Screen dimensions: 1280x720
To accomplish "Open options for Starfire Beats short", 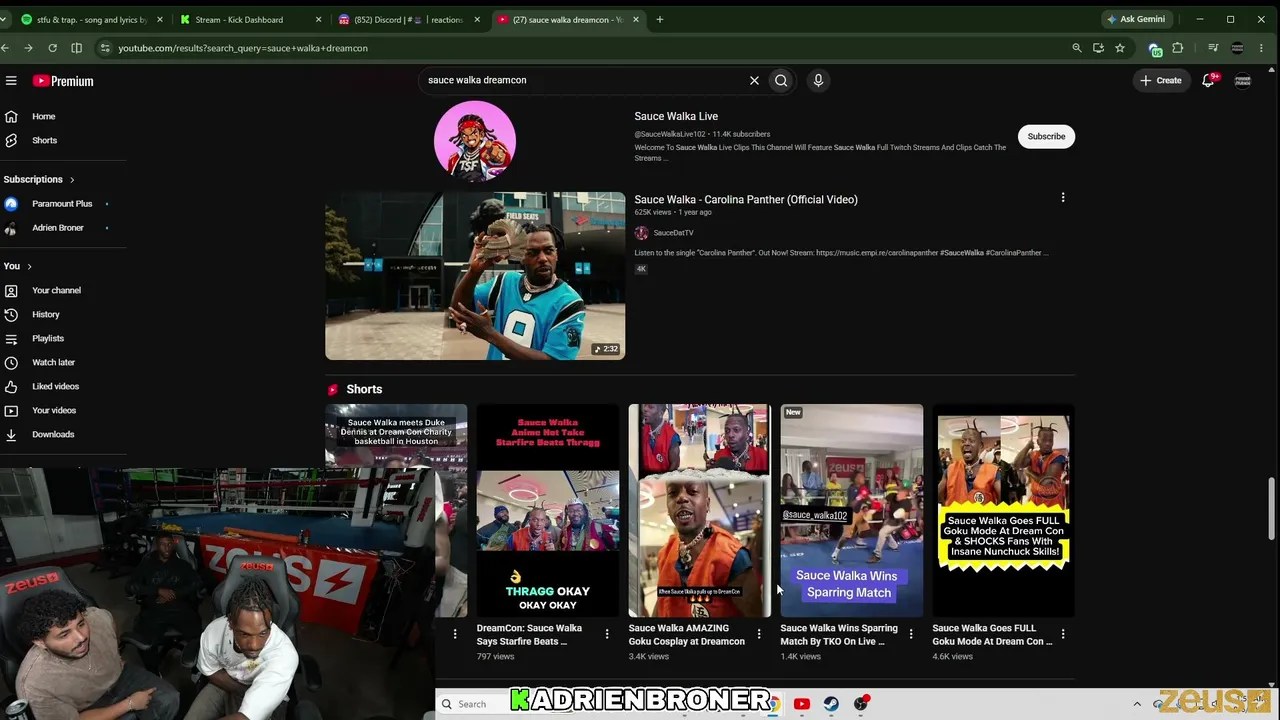I will click(x=607, y=634).
